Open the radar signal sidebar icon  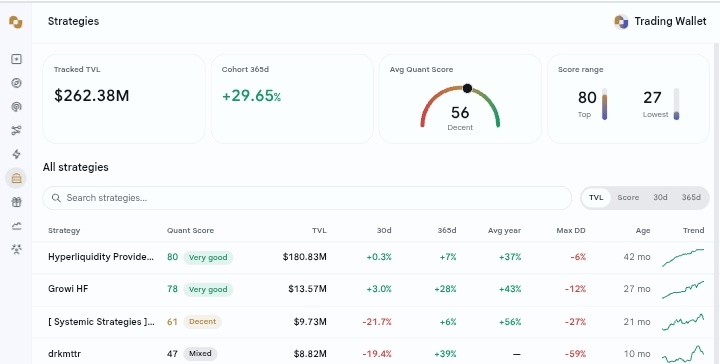pyautogui.click(x=17, y=107)
